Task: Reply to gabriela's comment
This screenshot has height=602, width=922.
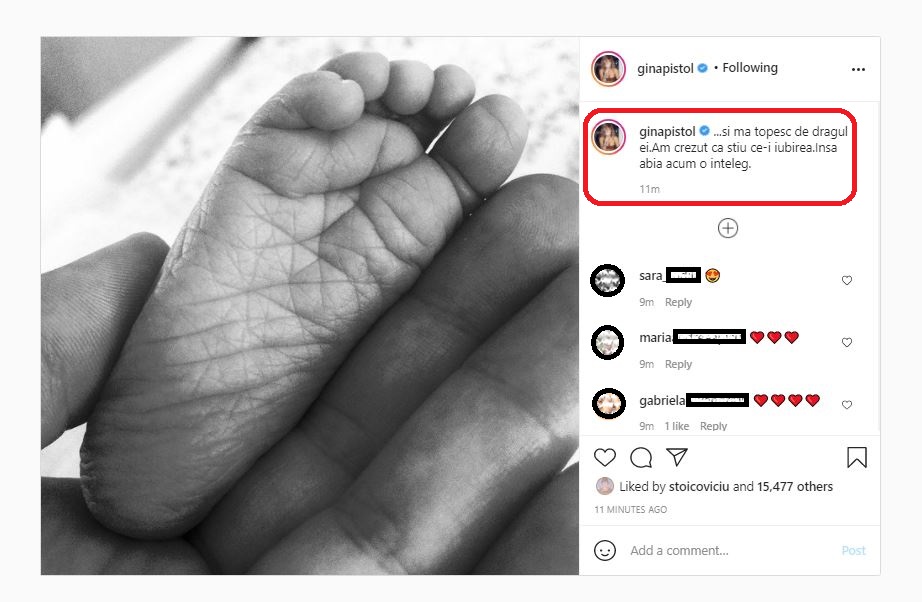Action: [714, 426]
